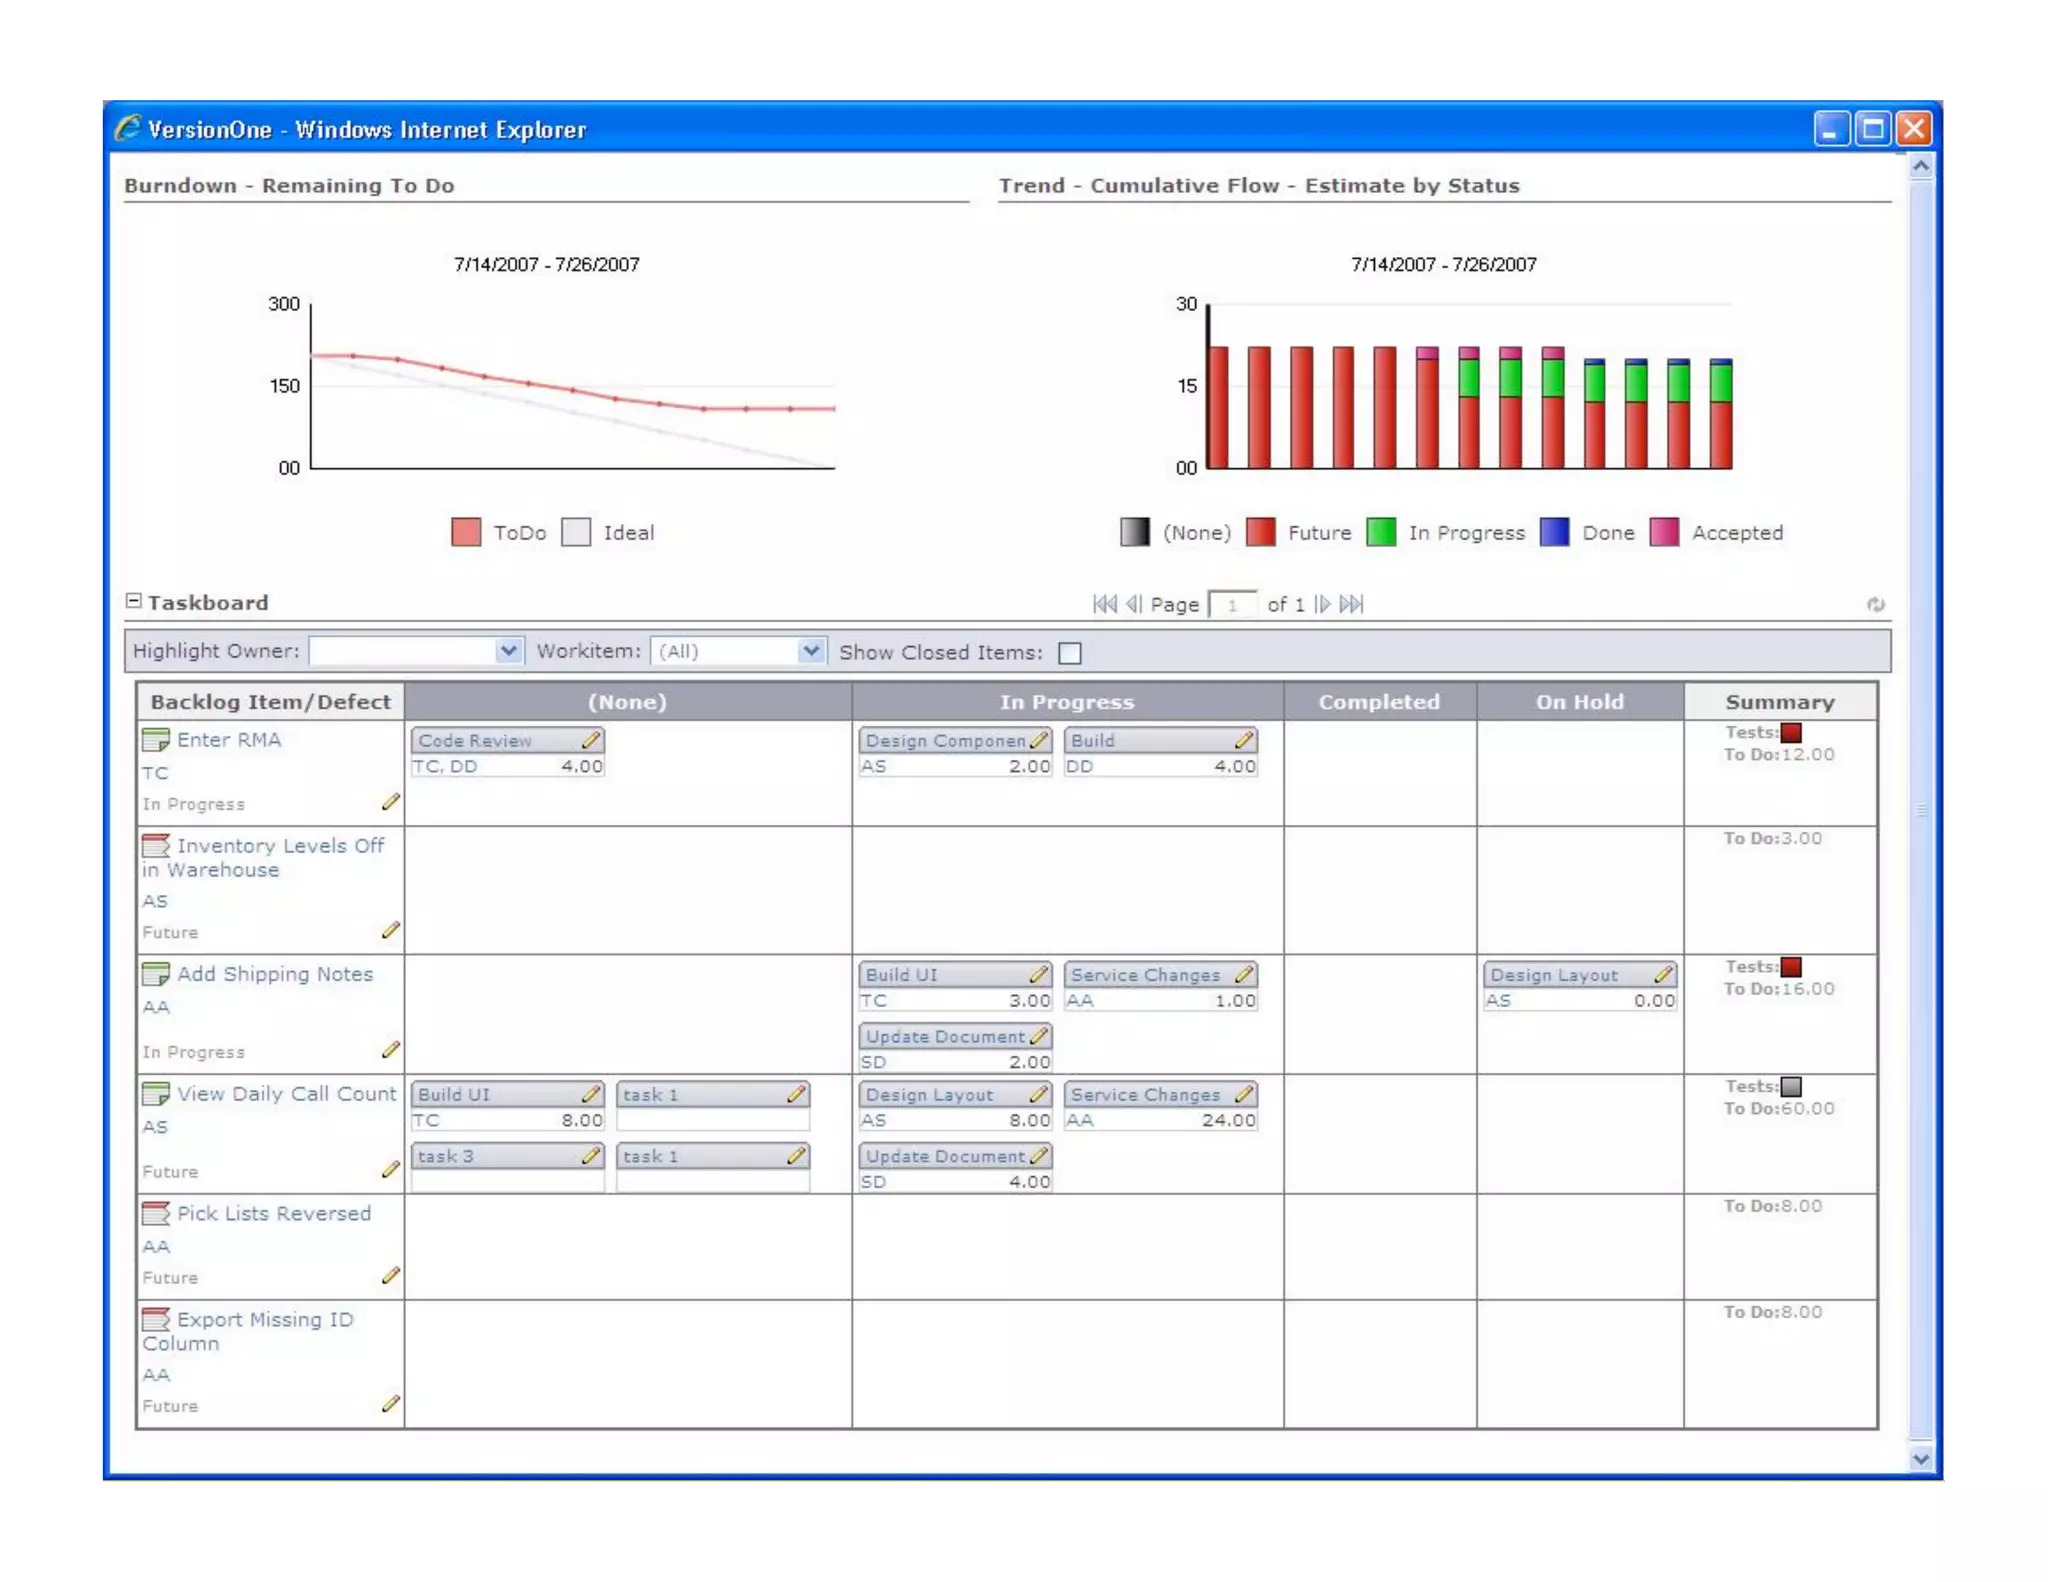Open the Highlight Owner dropdown
This screenshot has height=1582, width=2048.
[508, 651]
